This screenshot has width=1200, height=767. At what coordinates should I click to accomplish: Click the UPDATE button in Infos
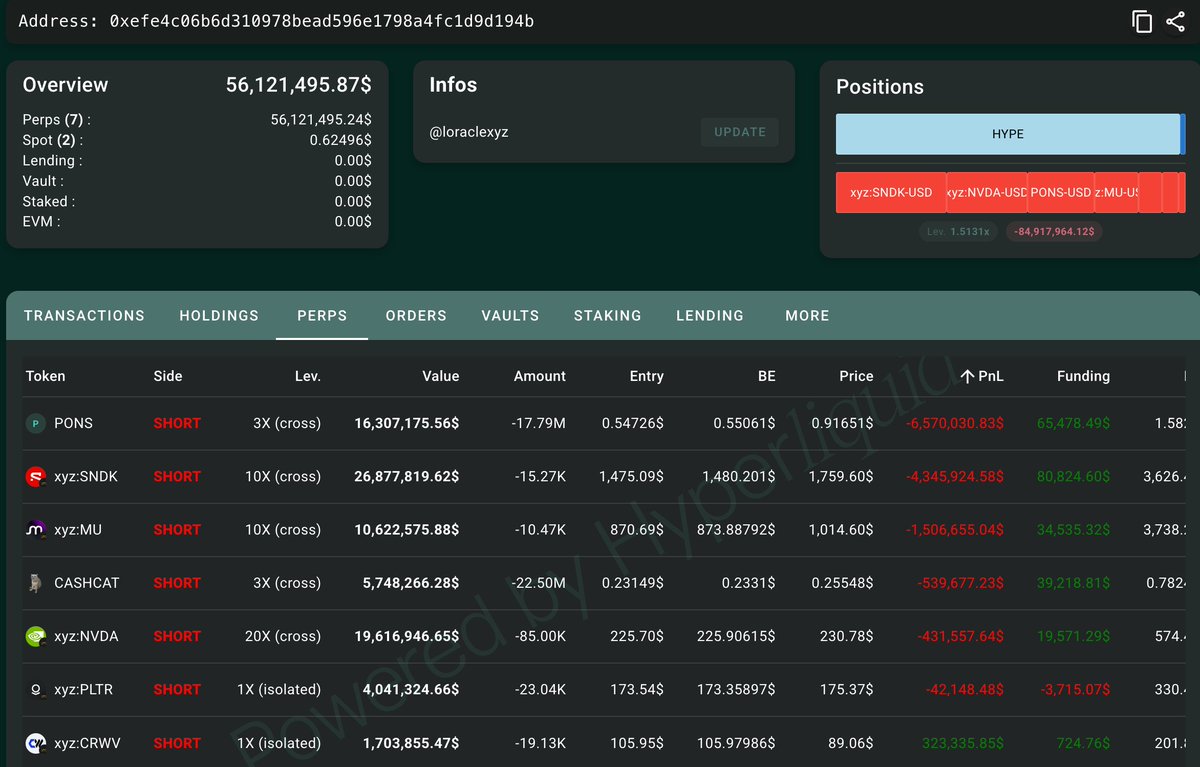coord(740,132)
